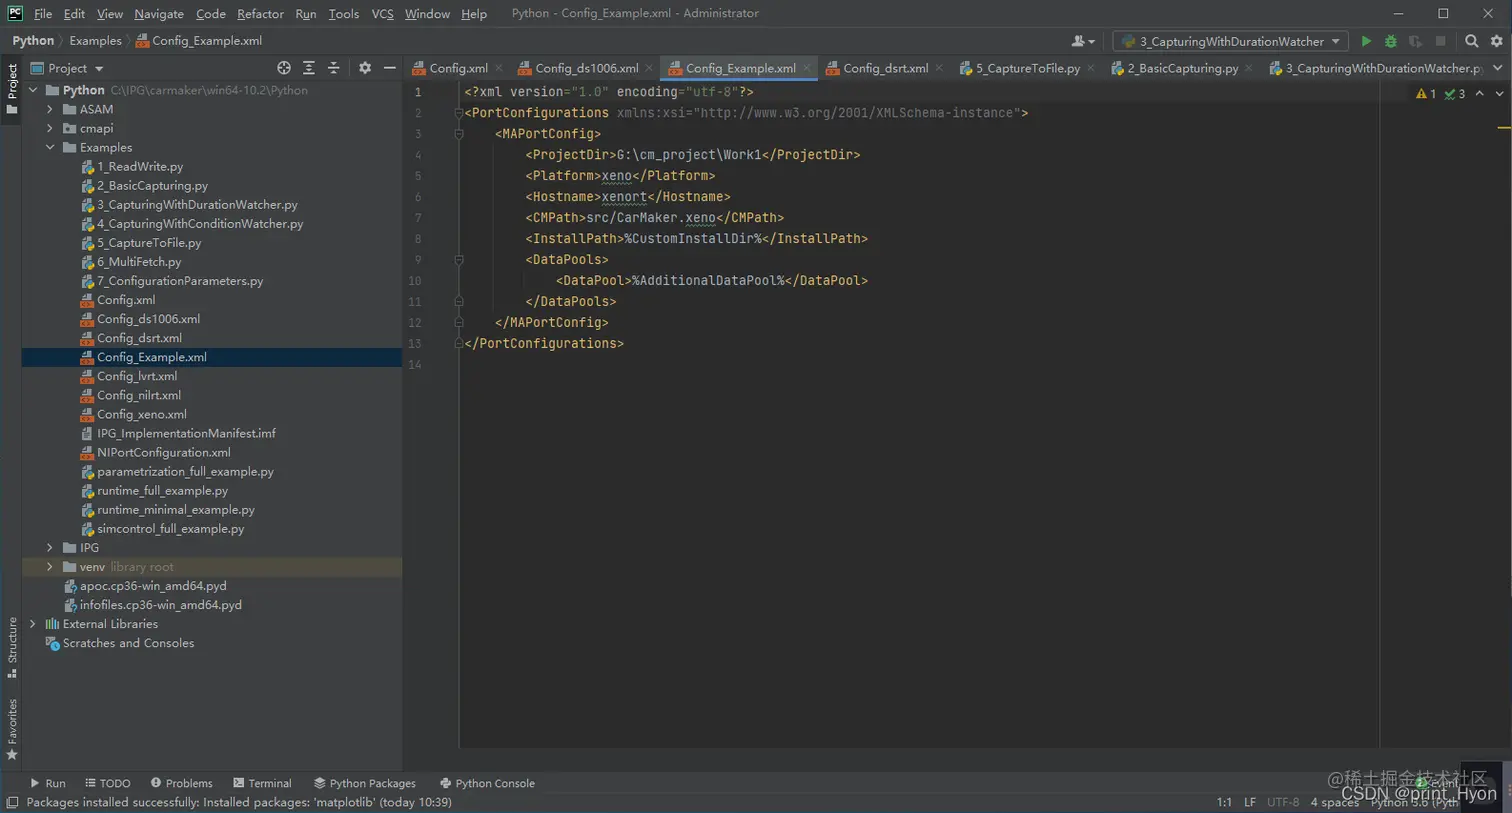Select Config_xeno.xml in project tree
Screen dimensions: 1512x813
click(x=141, y=414)
